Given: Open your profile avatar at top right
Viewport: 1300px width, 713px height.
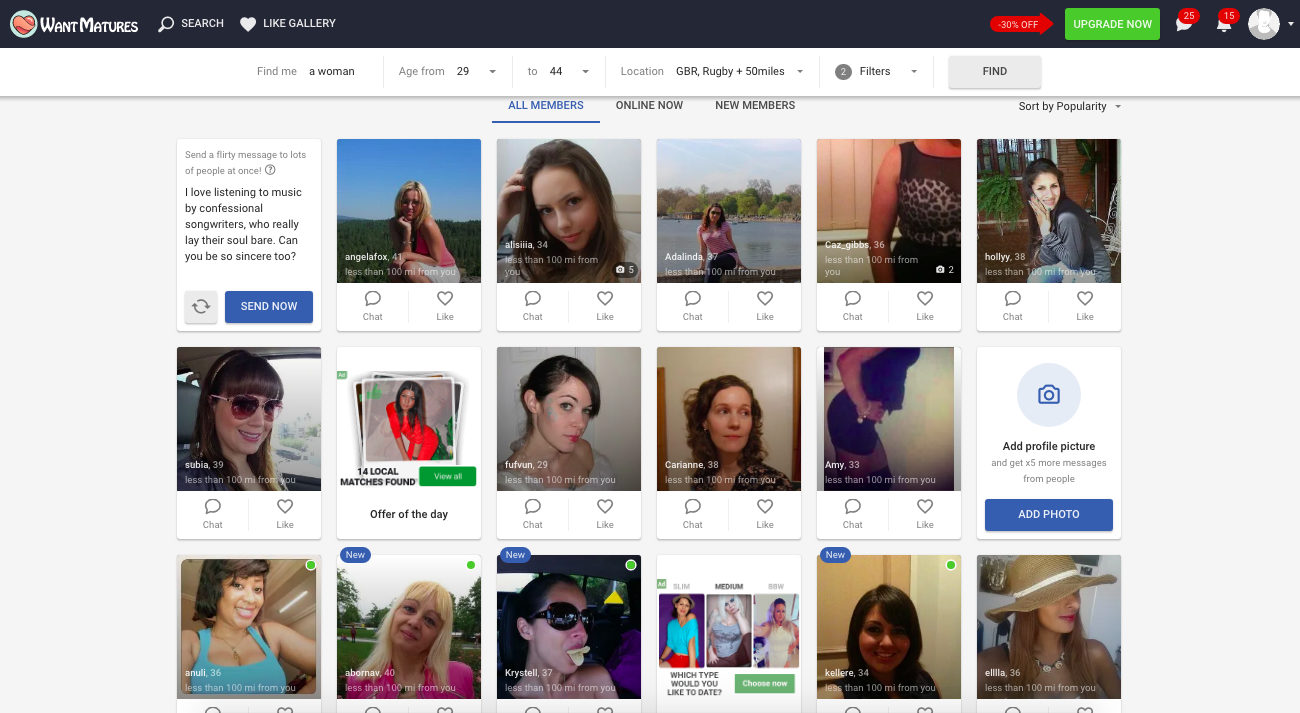Looking at the screenshot, I should [1264, 23].
